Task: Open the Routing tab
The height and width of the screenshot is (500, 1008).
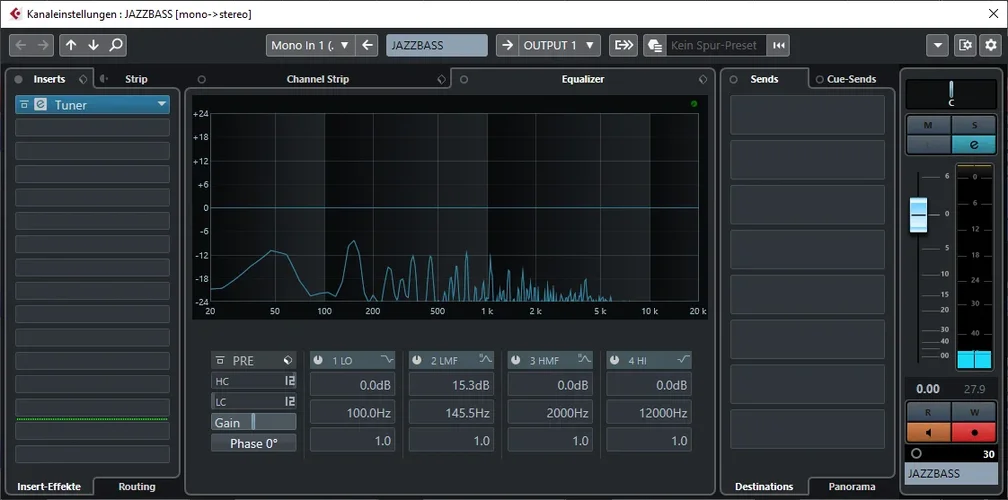Action: pyautogui.click(x=137, y=487)
